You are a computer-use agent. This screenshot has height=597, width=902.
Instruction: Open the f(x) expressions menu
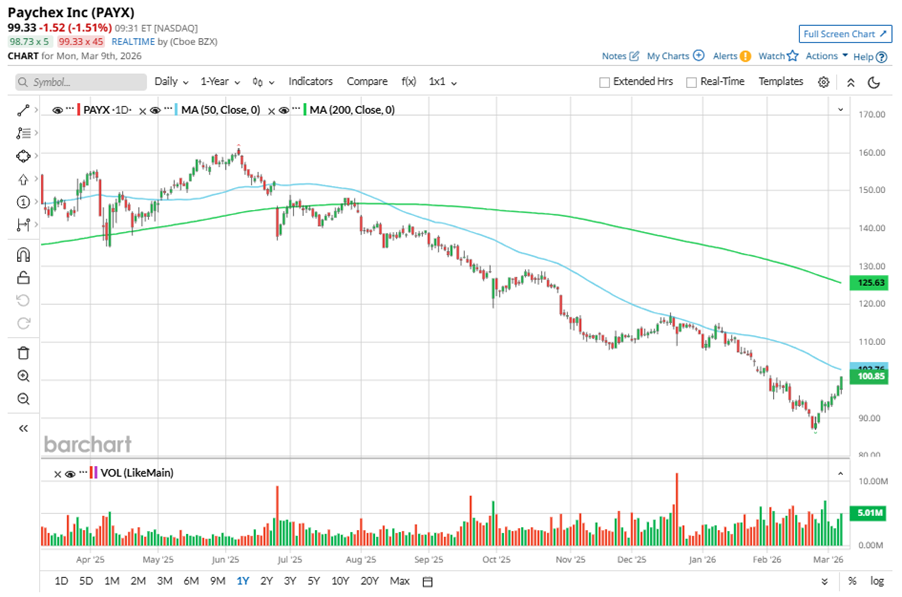coord(408,82)
